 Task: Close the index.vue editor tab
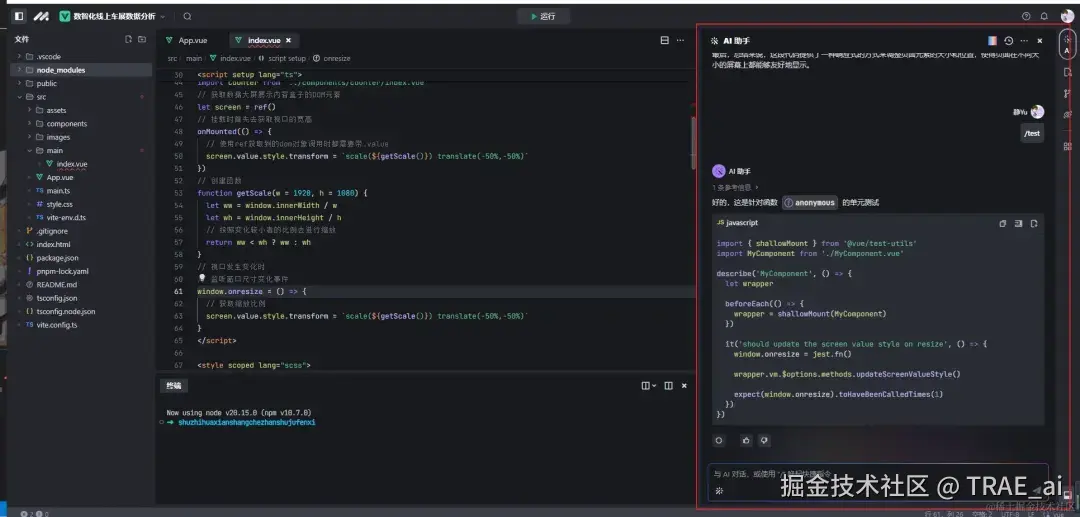click(x=288, y=41)
